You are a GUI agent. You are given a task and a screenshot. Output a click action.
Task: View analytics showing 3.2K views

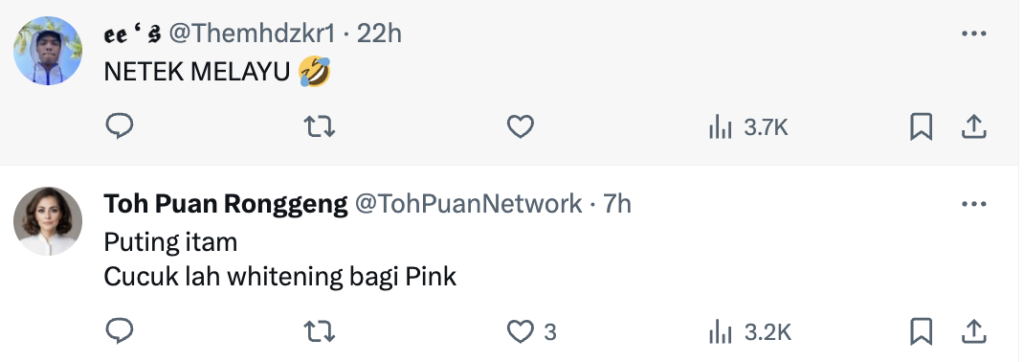tap(750, 333)
